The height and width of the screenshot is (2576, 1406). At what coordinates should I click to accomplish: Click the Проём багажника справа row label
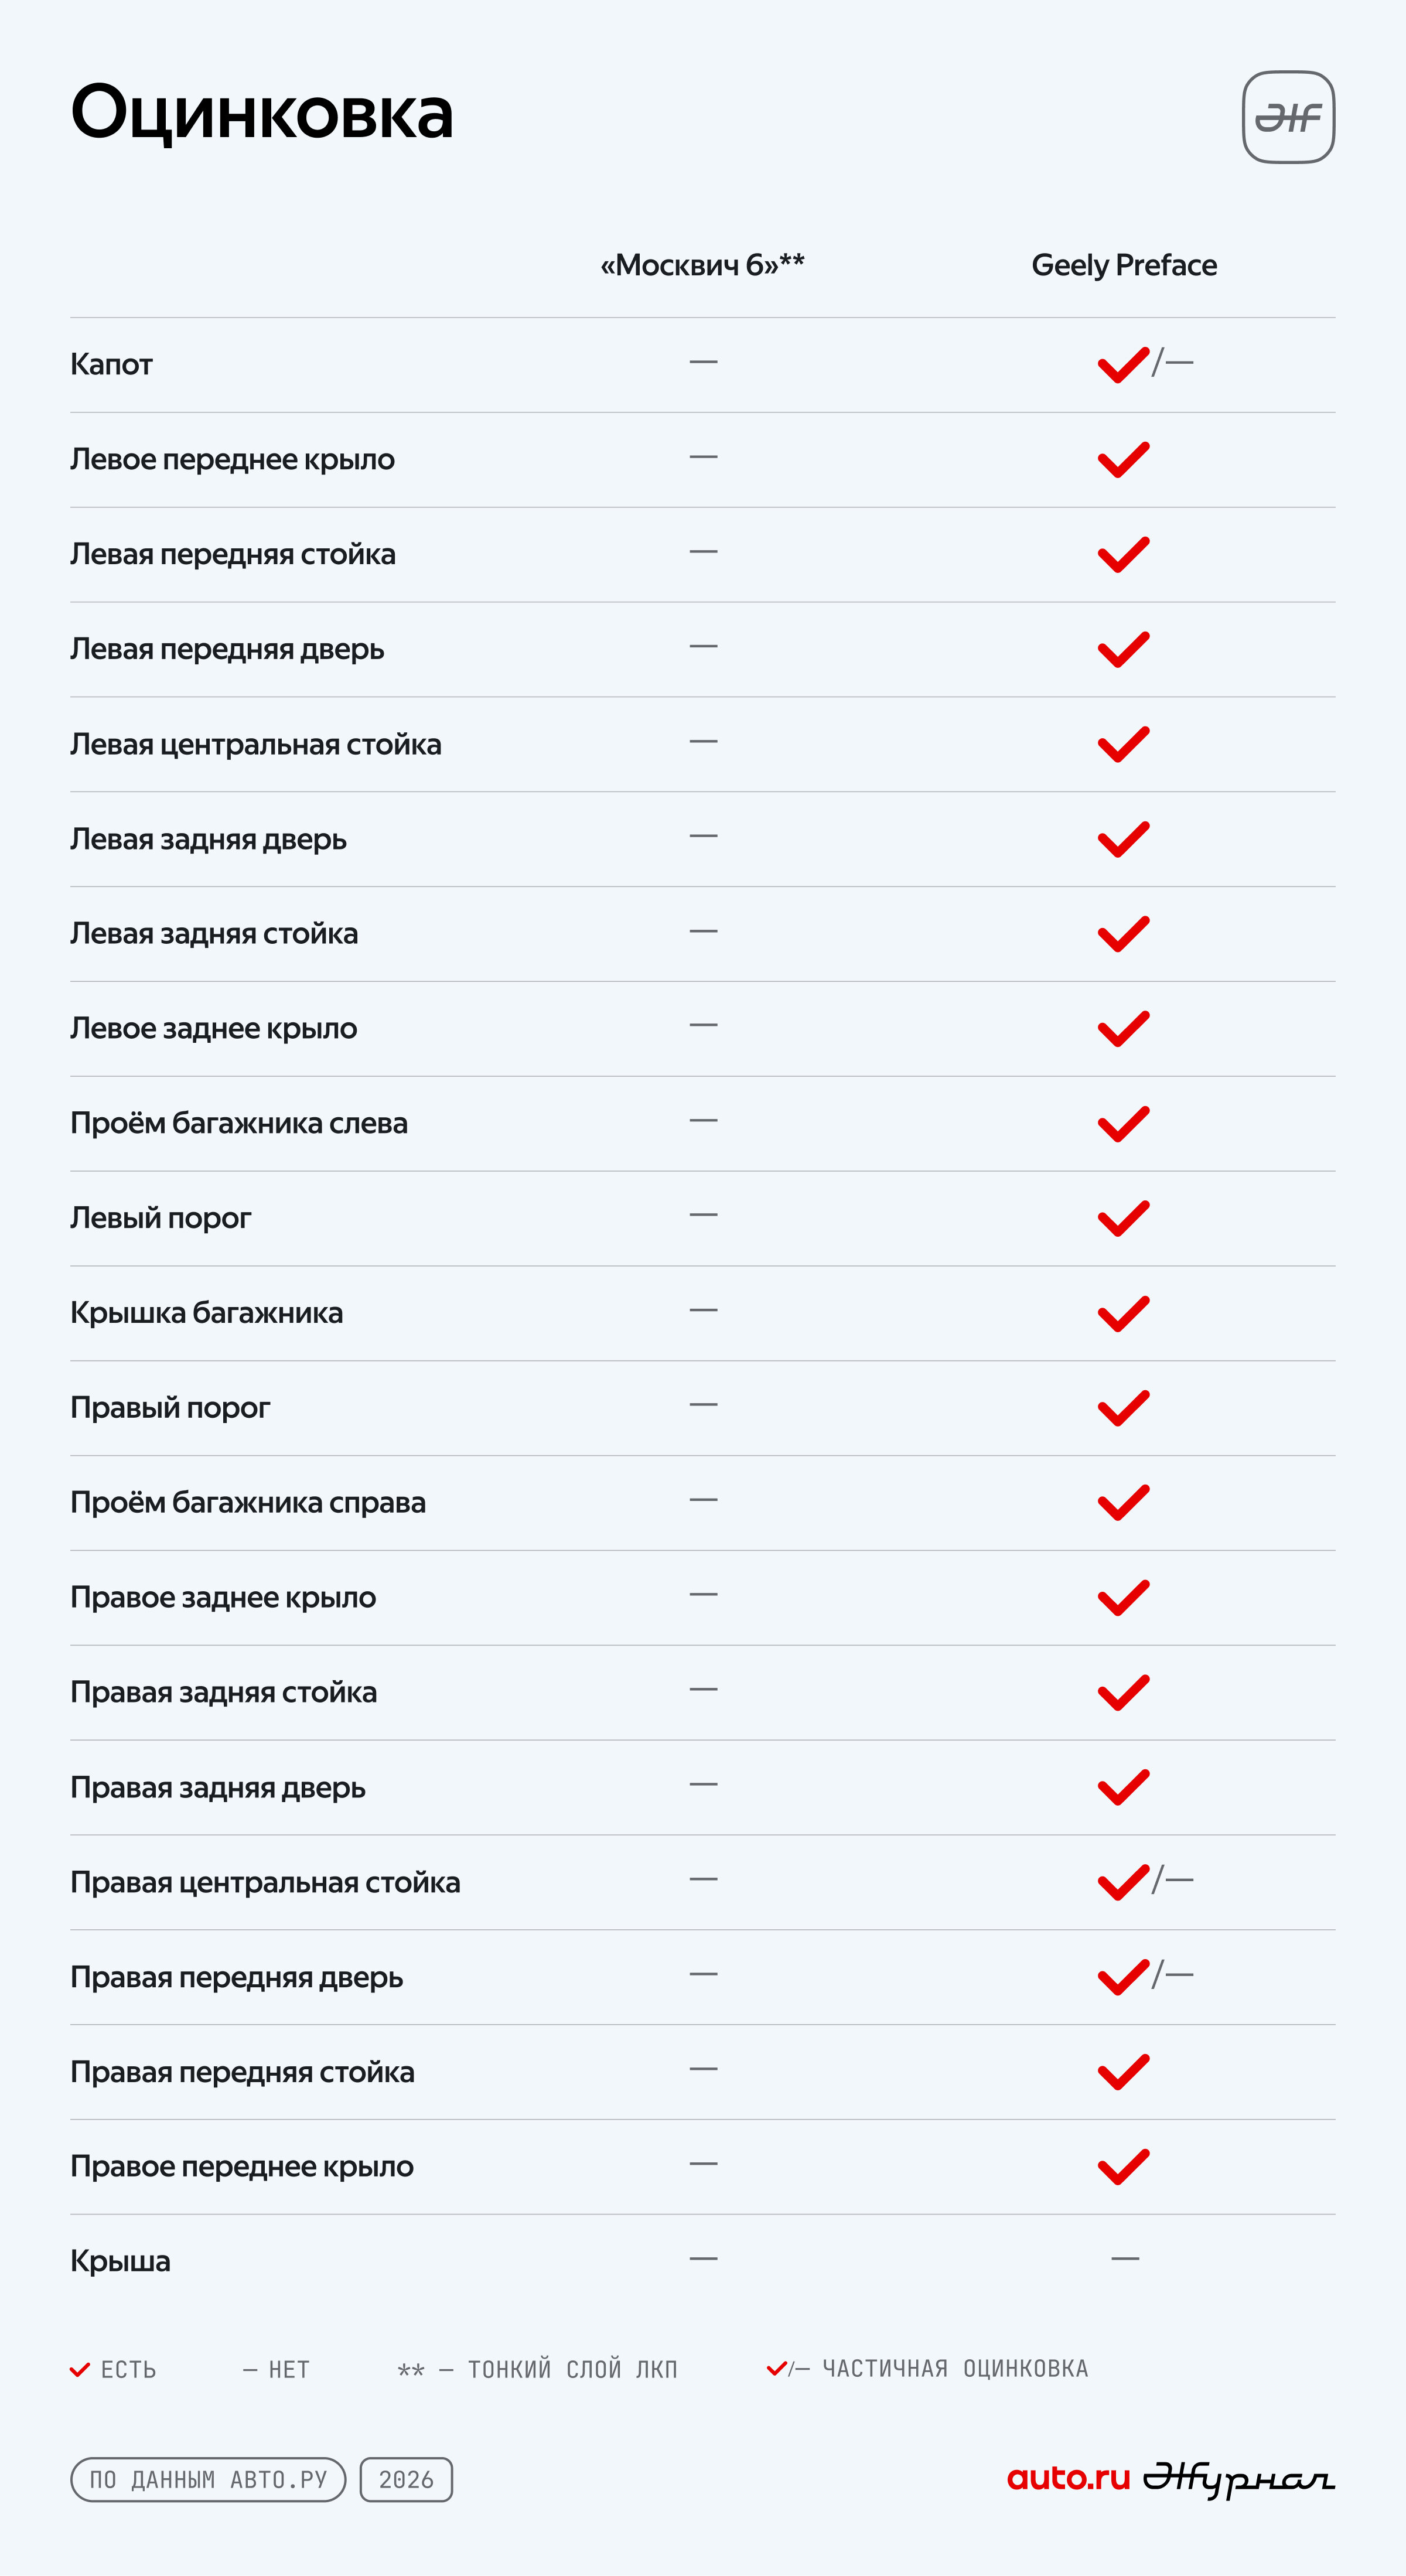pyautogui.click(x=248, y=1503)
